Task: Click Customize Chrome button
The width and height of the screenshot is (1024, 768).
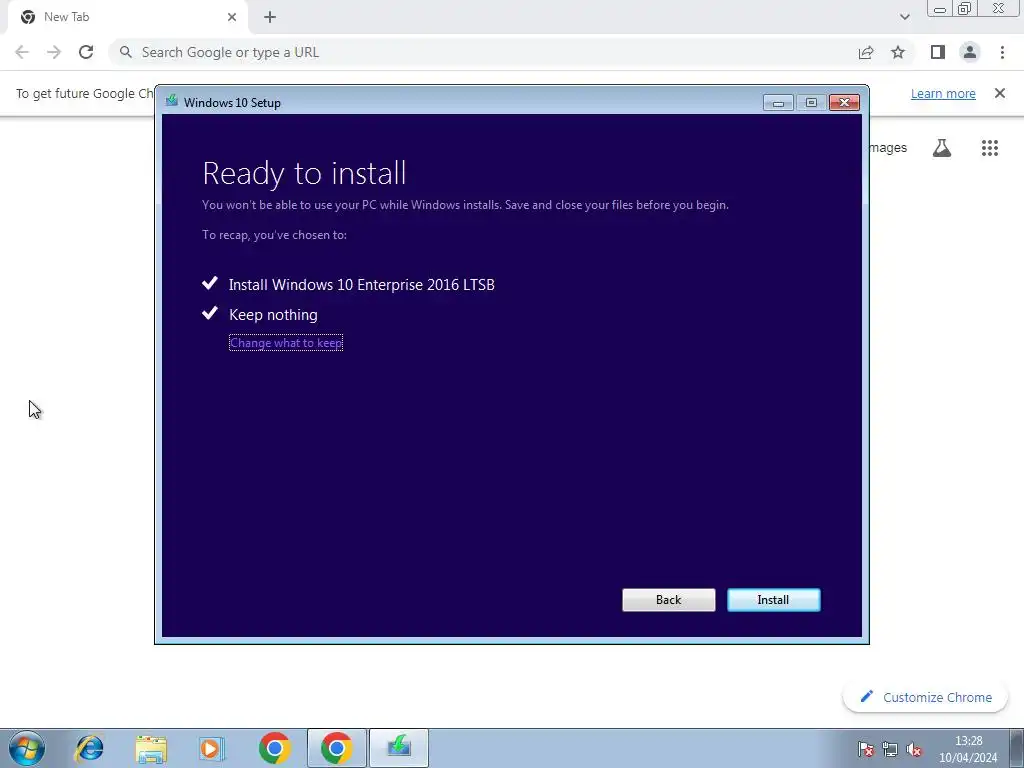Action: [925, 697]
